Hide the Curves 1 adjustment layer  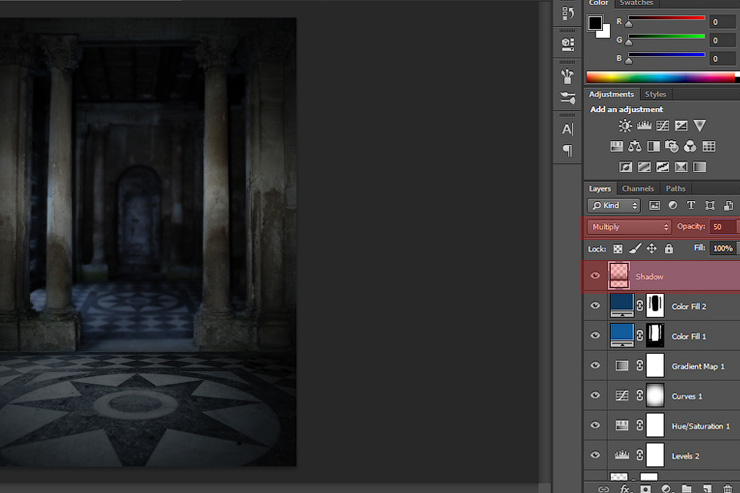point(596,396)
